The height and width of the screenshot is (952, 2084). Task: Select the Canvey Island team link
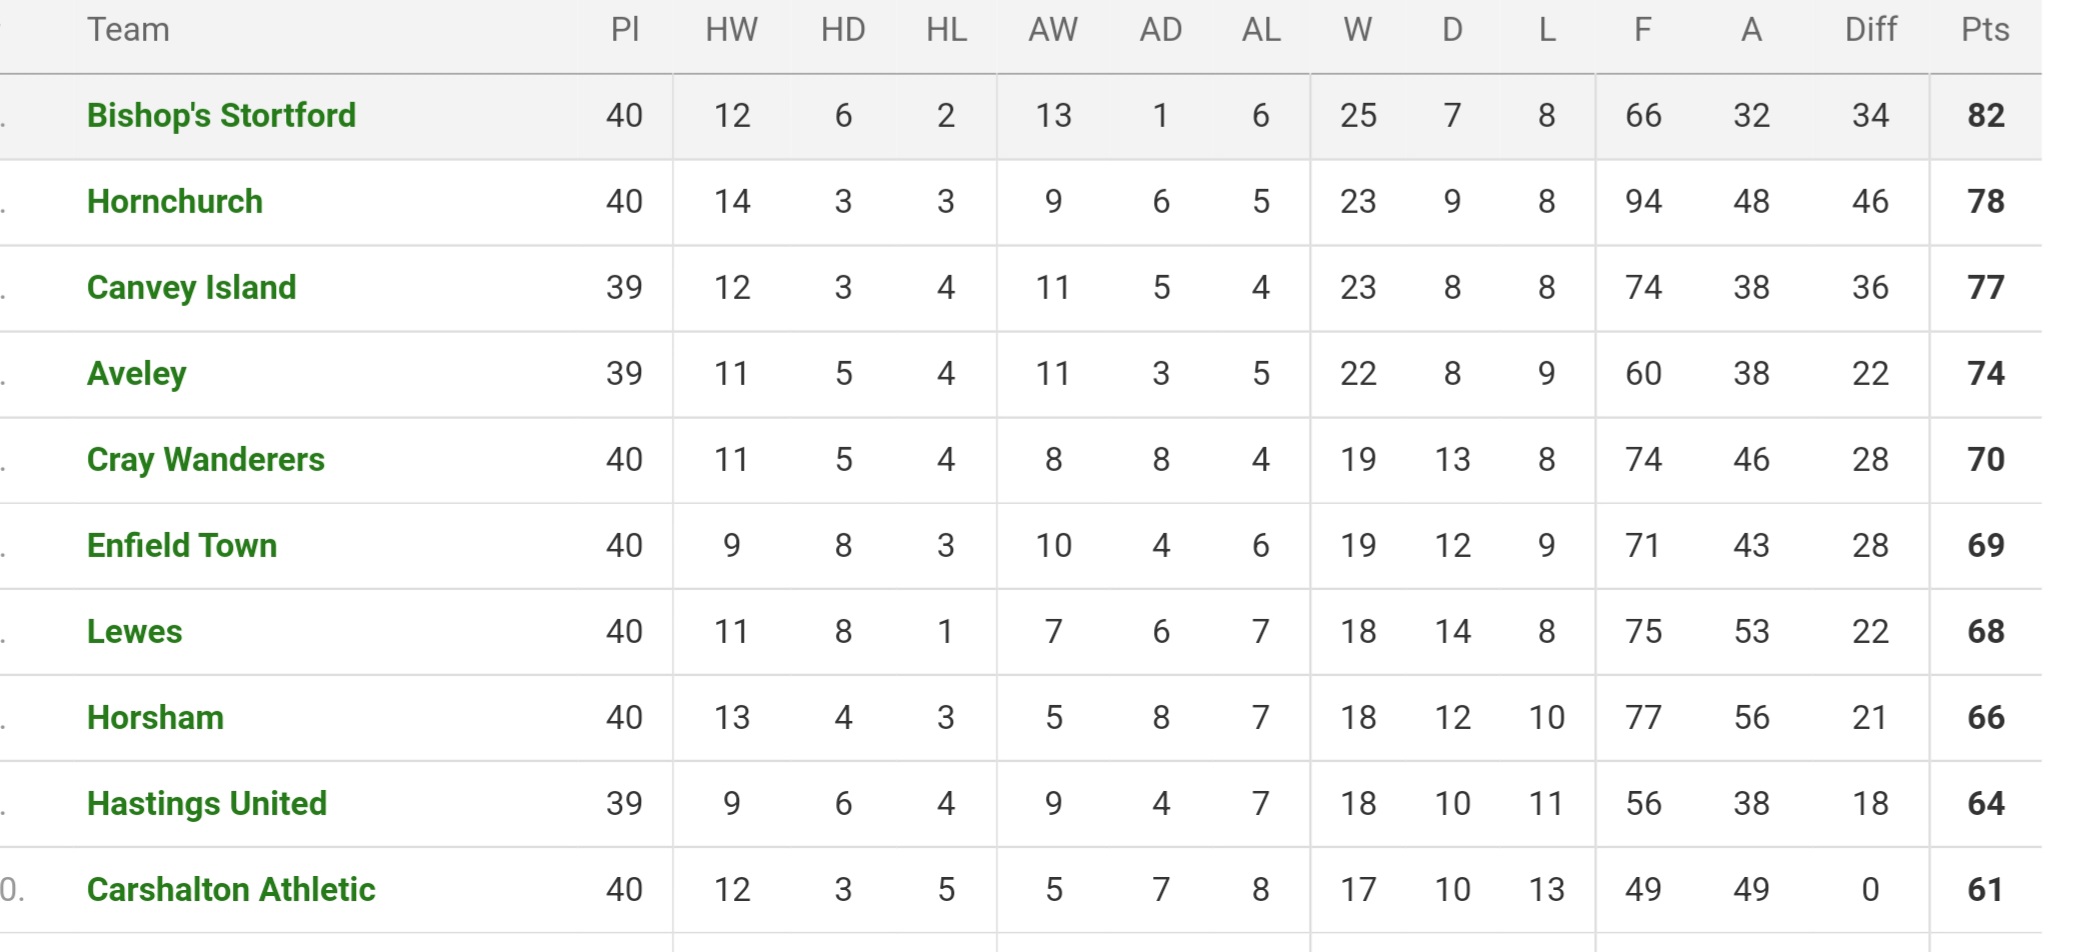(x=192, y=288)
